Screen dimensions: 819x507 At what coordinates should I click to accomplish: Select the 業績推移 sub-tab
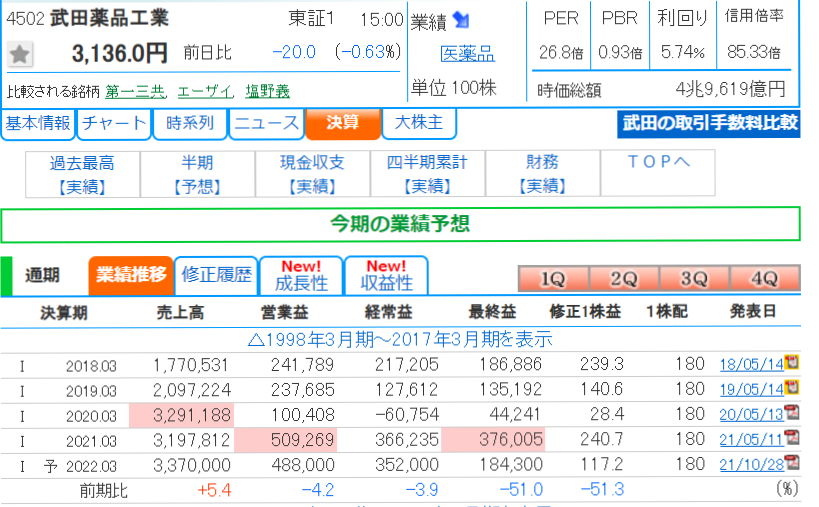[131, 275]
